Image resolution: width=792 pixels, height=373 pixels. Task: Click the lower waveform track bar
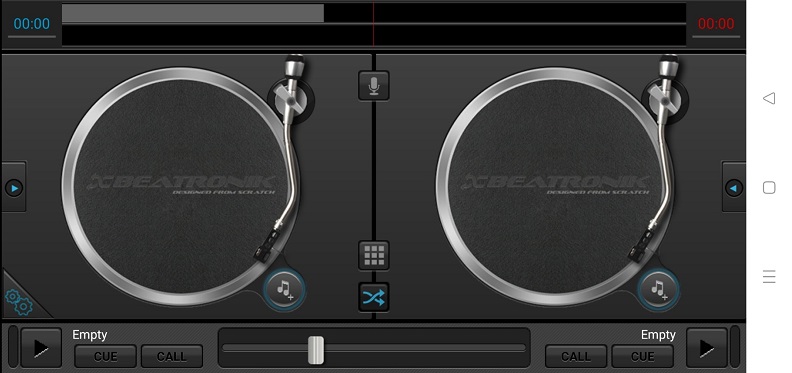tap(374, 35)
